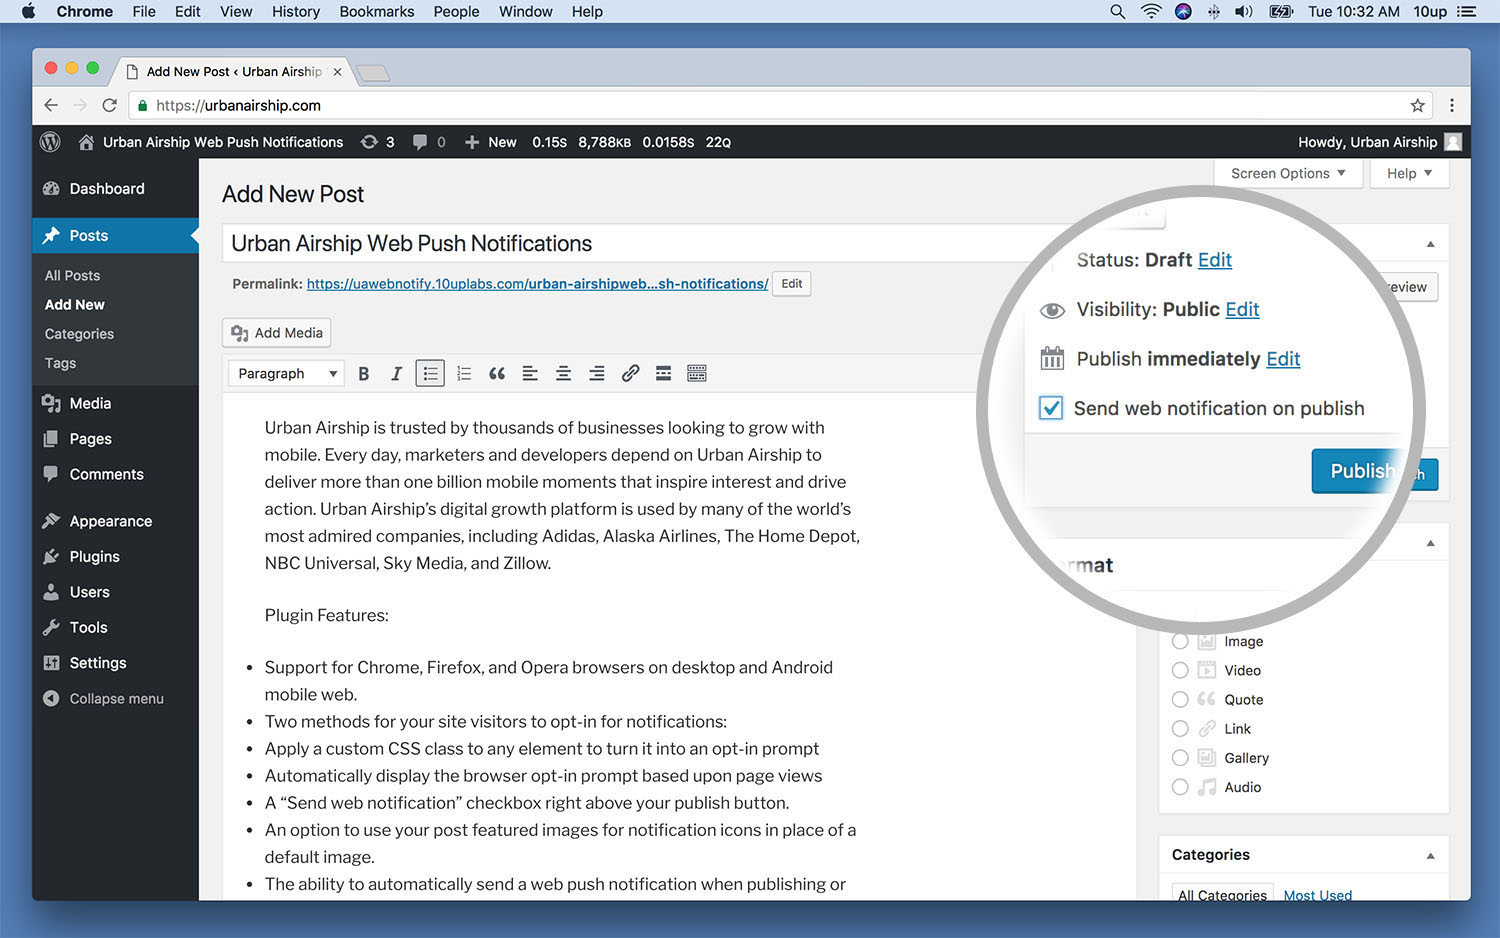Select the Gallery post format
1500x938 pixels.
(x=1180, y=757)
